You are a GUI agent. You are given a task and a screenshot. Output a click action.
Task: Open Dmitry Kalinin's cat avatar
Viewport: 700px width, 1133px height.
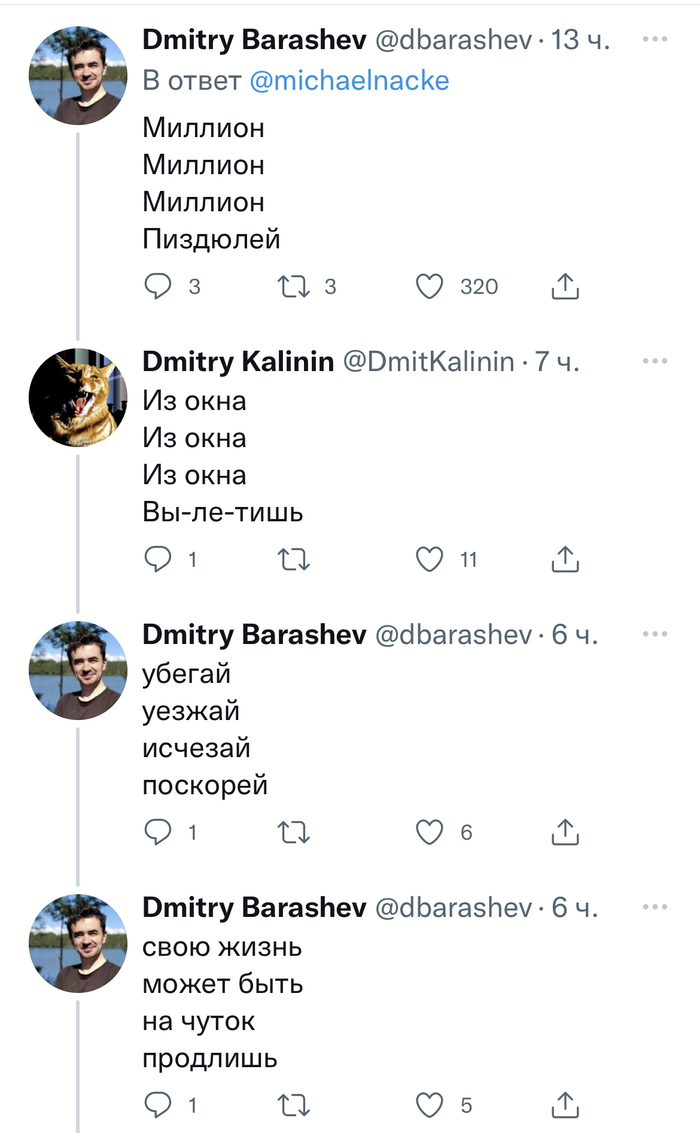tap(78, 397)
